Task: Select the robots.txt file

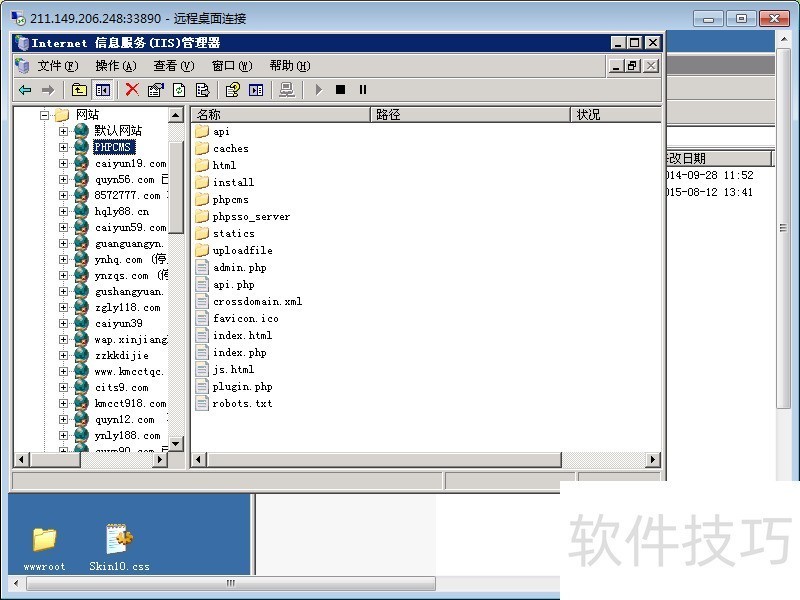Action: pos(234,404)
